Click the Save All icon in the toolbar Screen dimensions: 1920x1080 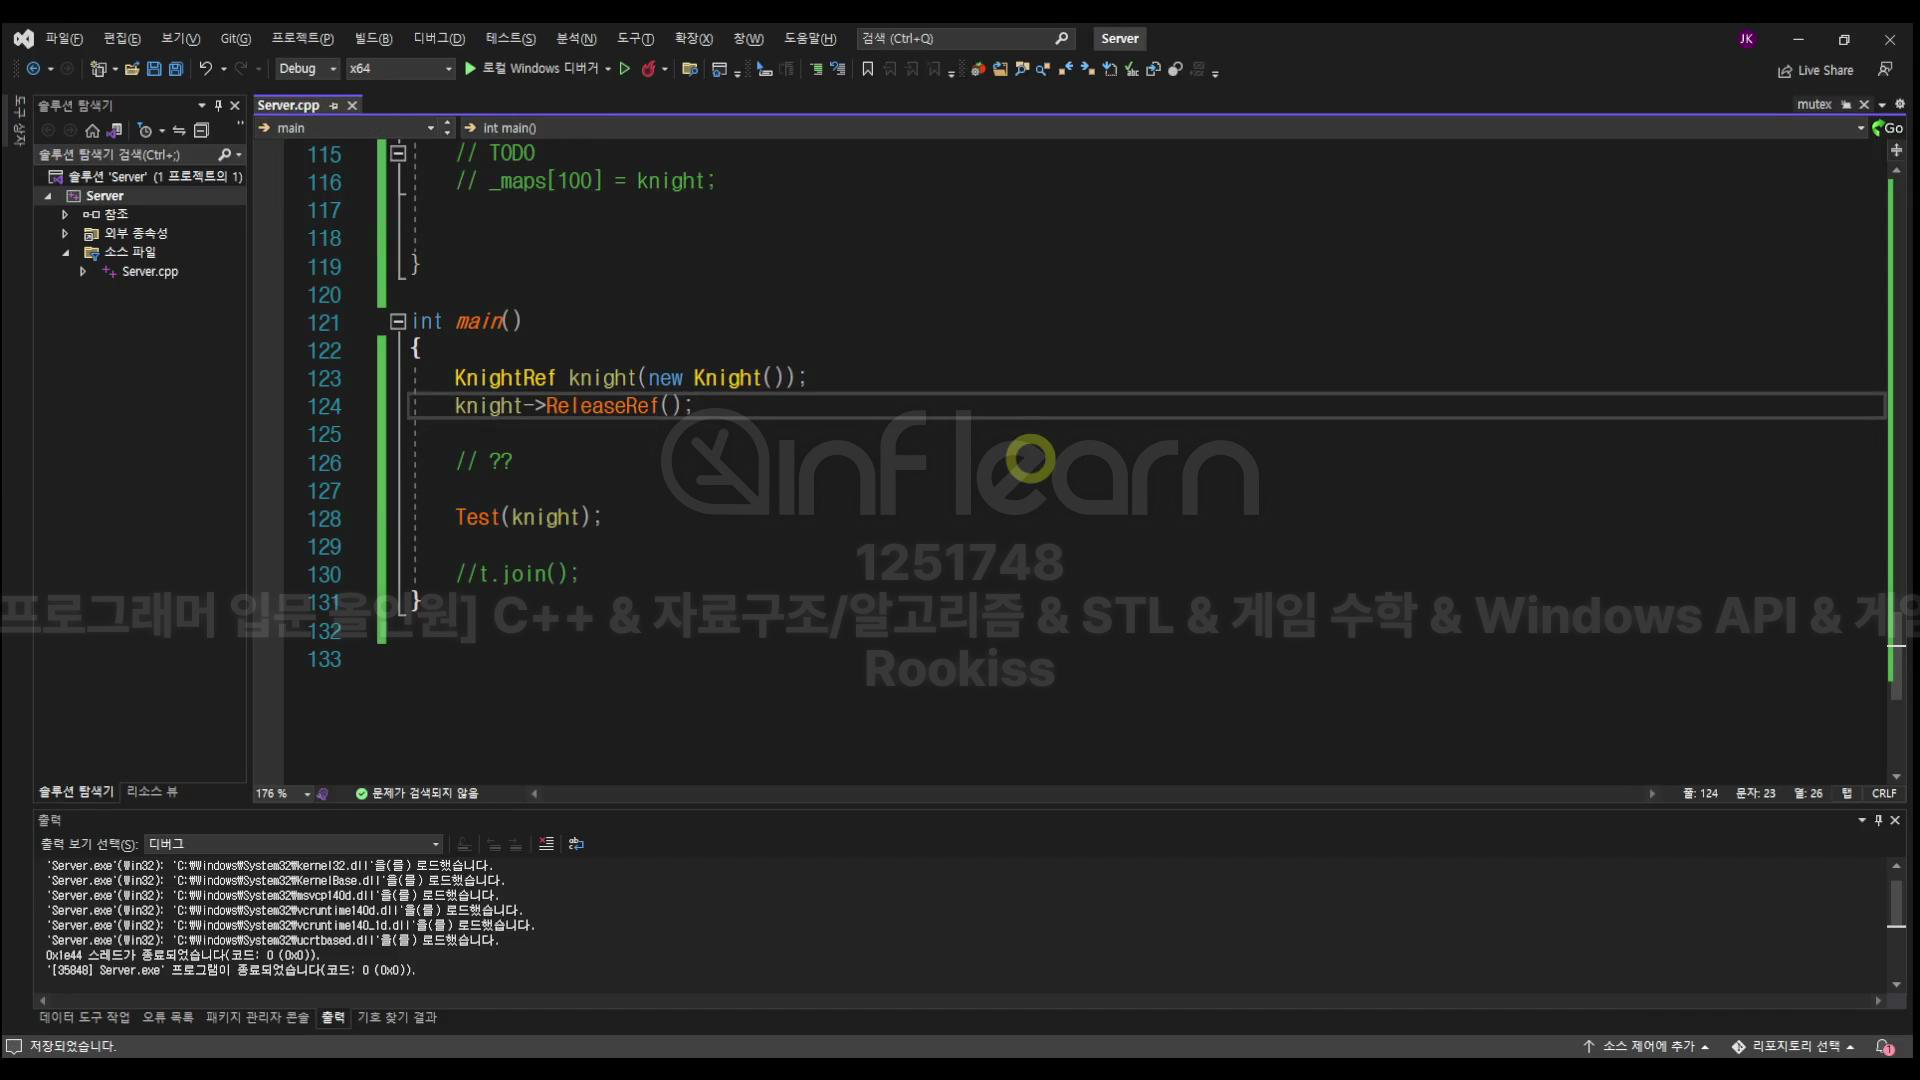[176, 69]
